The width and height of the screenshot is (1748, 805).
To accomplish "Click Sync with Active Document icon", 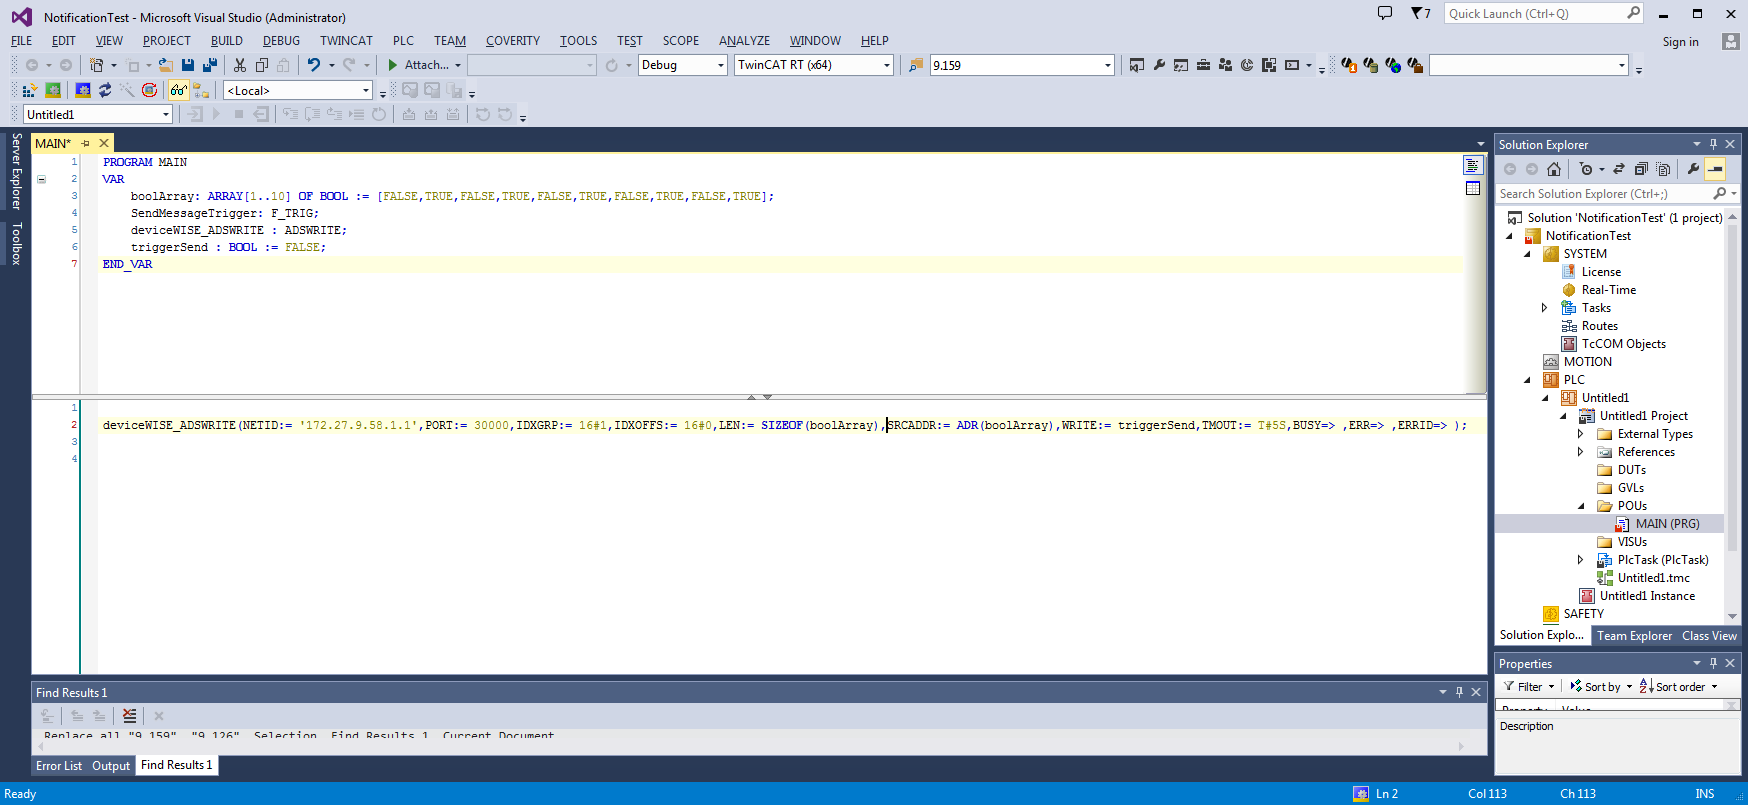I will pos(1619,169).
